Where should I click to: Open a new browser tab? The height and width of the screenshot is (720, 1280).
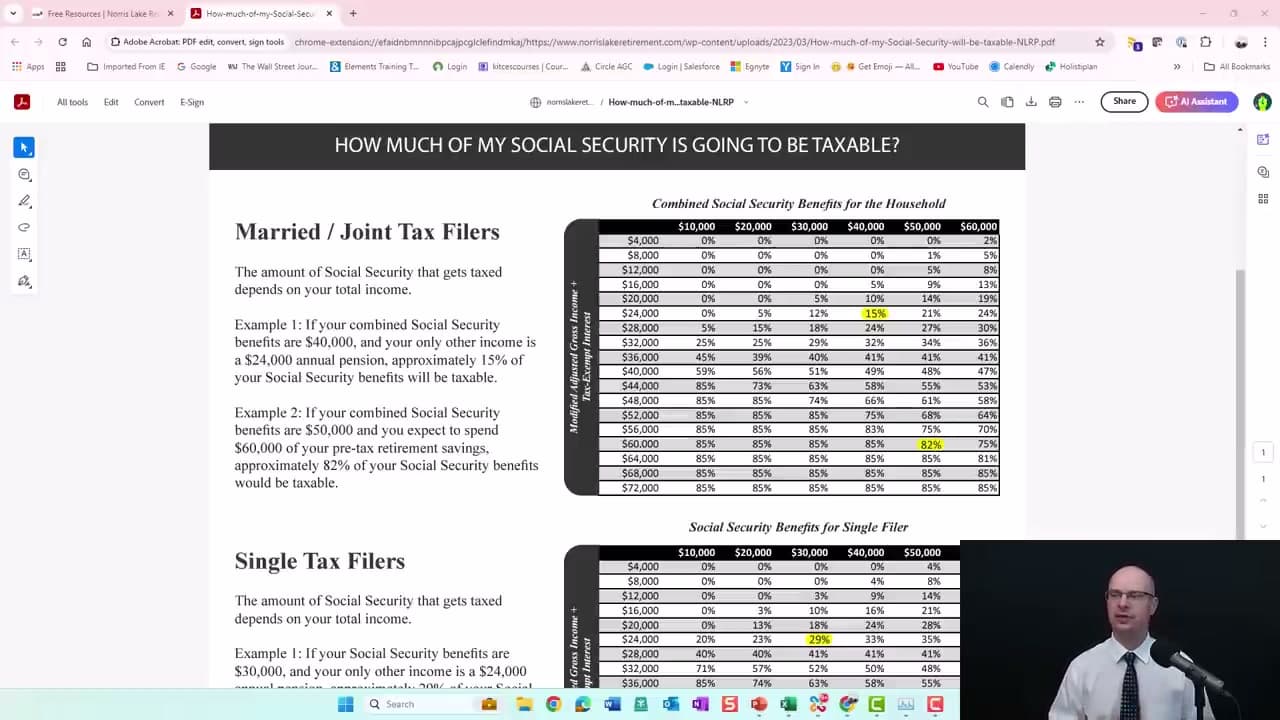[353, 14]
